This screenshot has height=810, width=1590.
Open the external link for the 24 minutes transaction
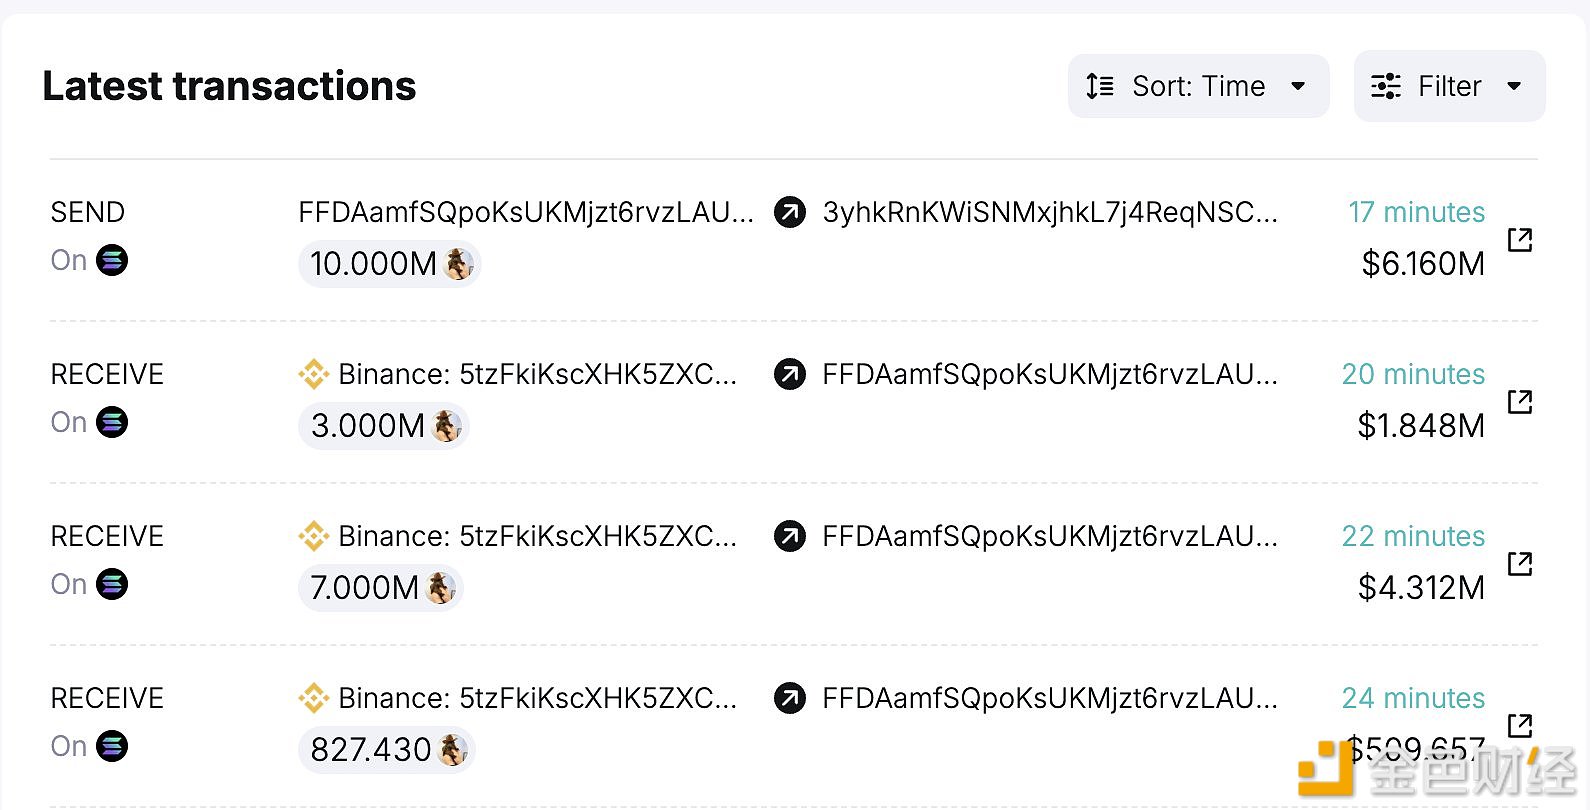(1519, 725)
